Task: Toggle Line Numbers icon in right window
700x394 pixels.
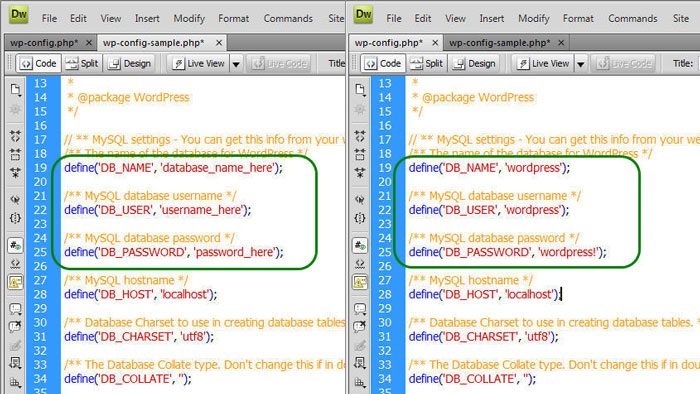Action: [360, 245]
